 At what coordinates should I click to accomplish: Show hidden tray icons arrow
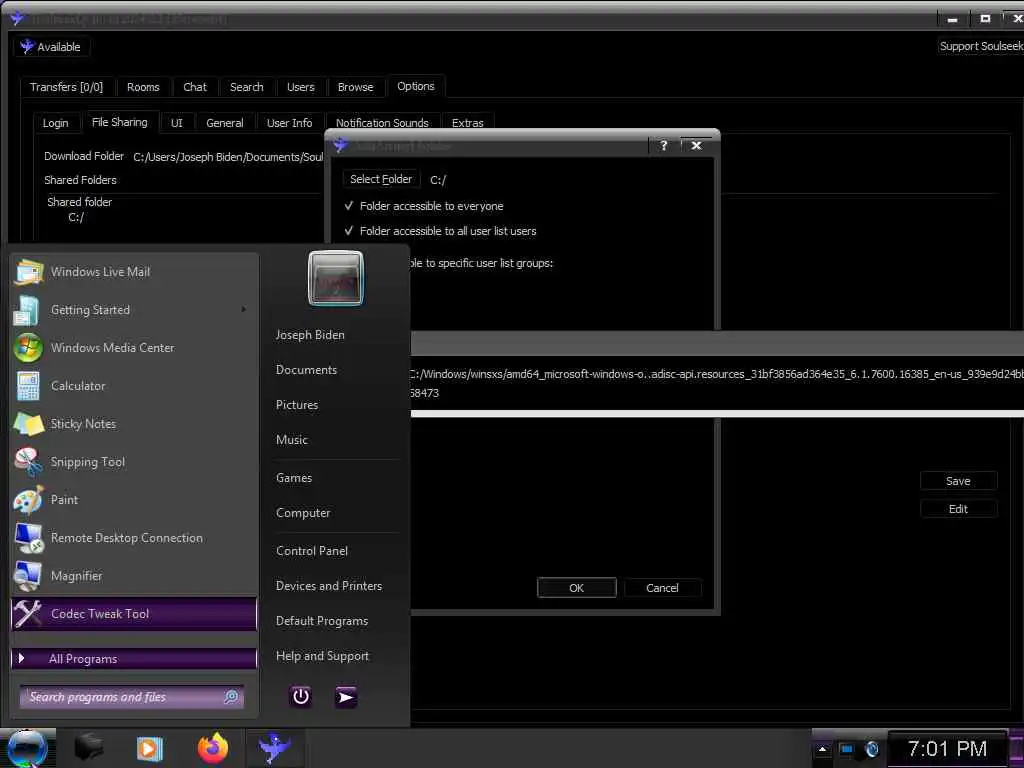822,749
